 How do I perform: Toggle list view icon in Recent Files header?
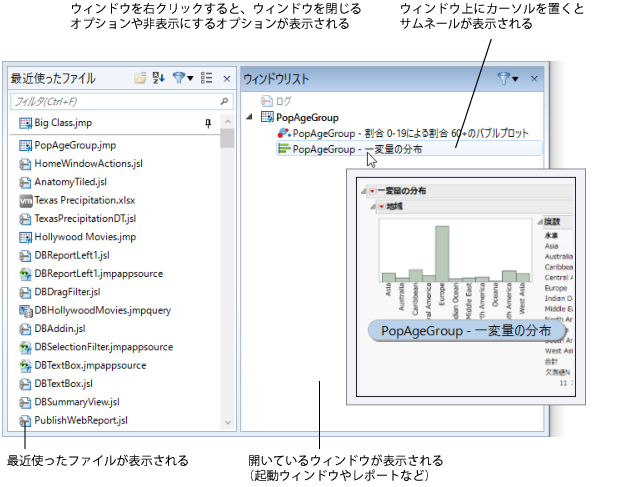[x=206, y=78]
